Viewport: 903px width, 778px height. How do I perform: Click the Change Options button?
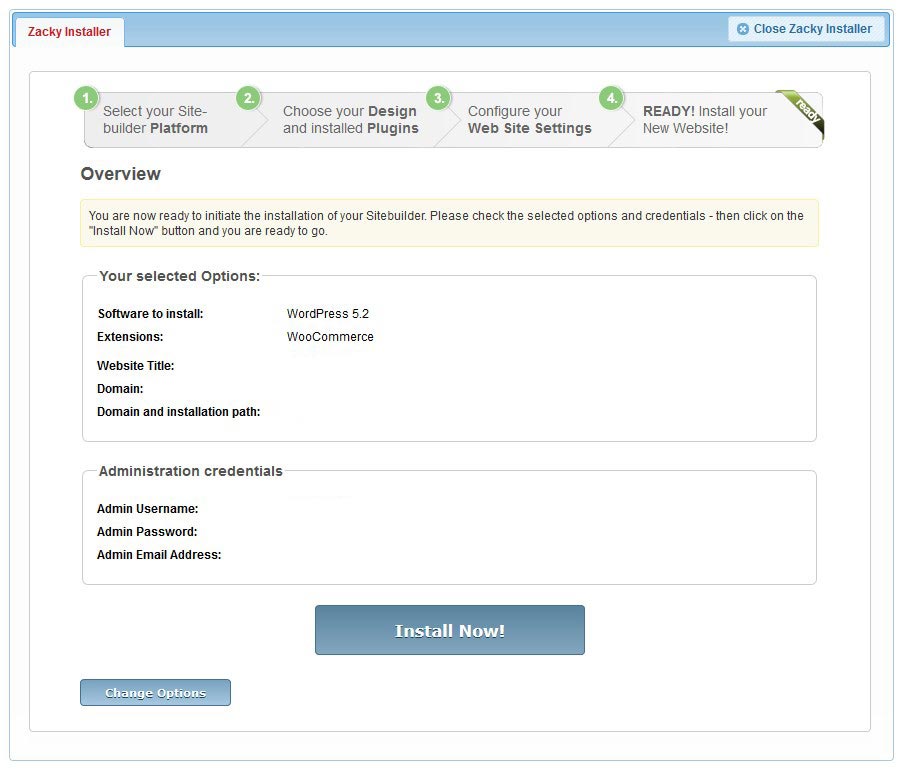[x=155, y=693]
